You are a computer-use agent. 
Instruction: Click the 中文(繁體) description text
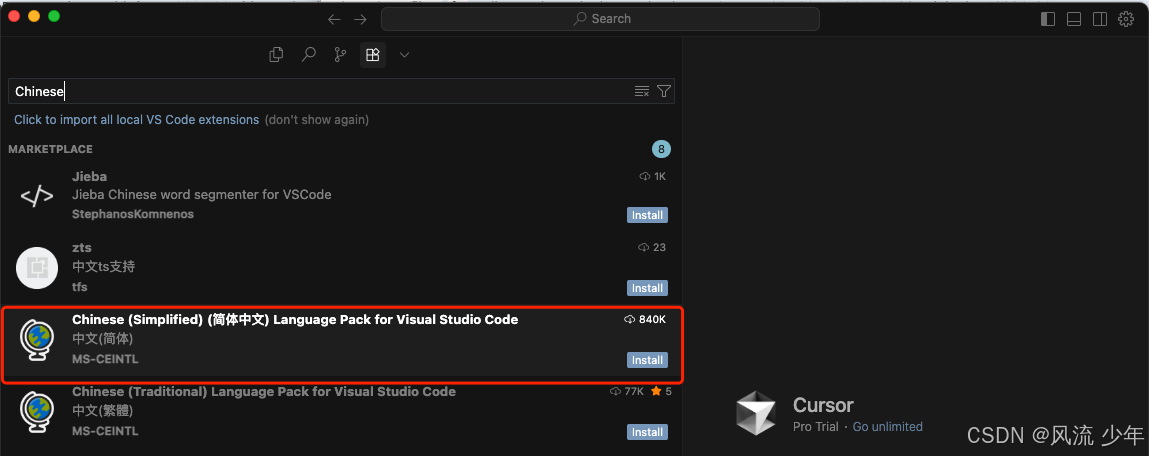click(102, 411)
